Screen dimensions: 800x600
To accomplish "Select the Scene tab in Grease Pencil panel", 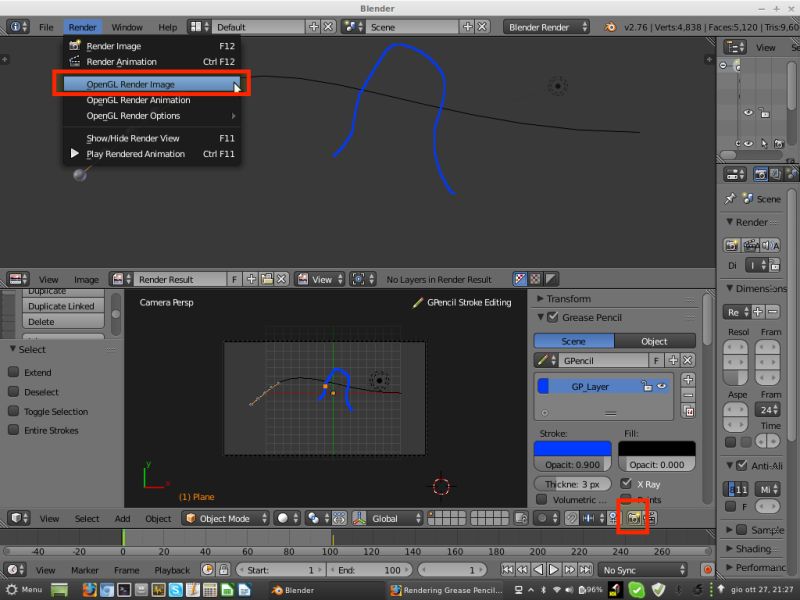I will point(573,340).
